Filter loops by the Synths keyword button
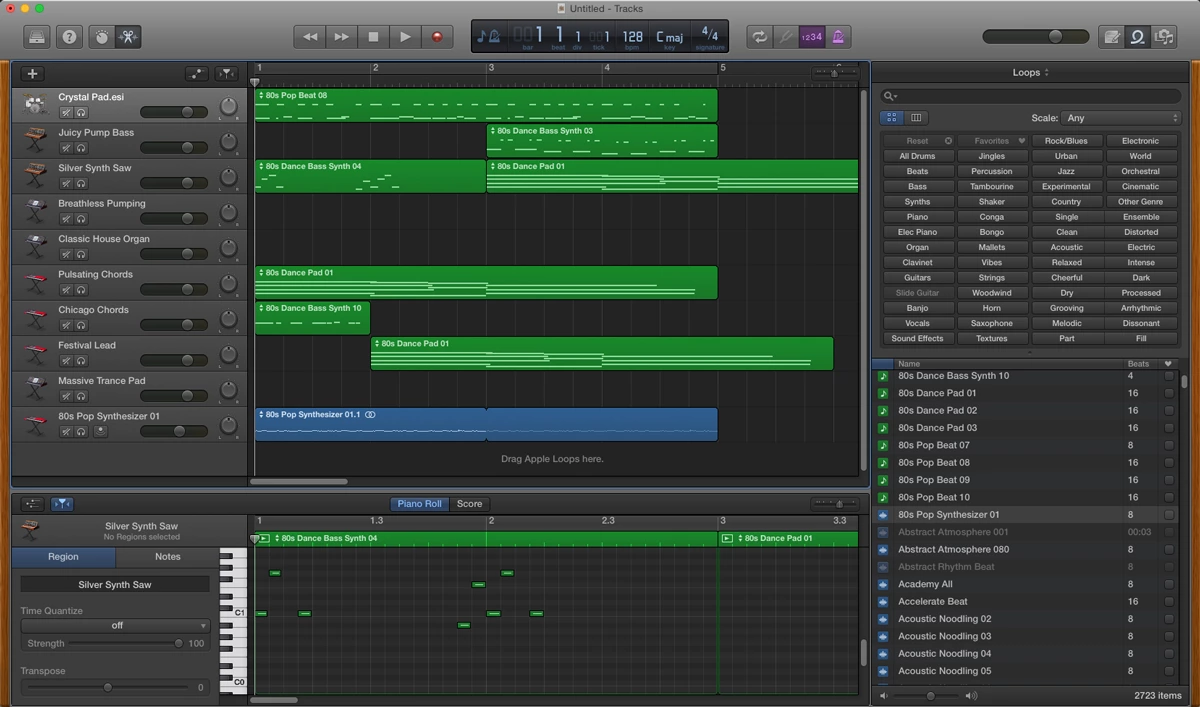Screen dimensions: 1200x707 click(917, 202)
